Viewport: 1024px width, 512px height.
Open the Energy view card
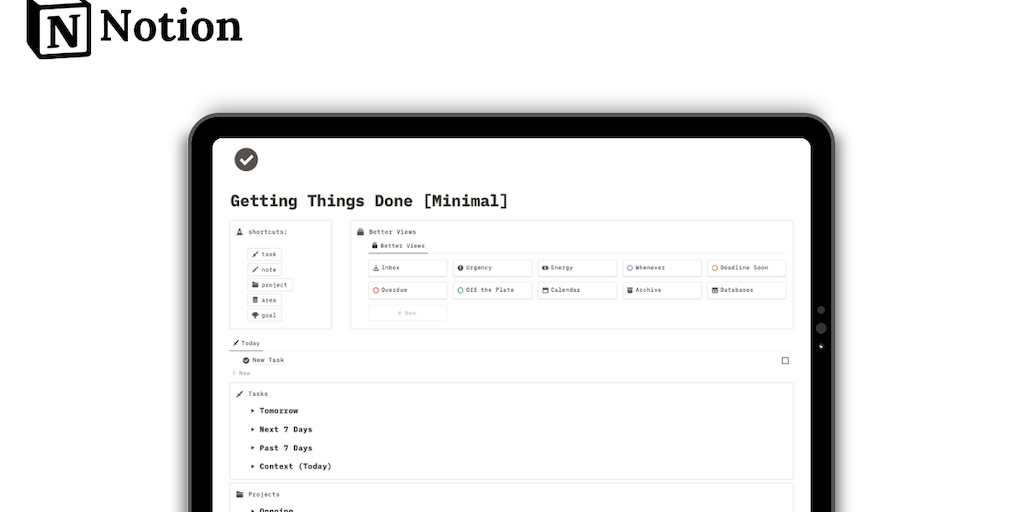tap(577, 268)
